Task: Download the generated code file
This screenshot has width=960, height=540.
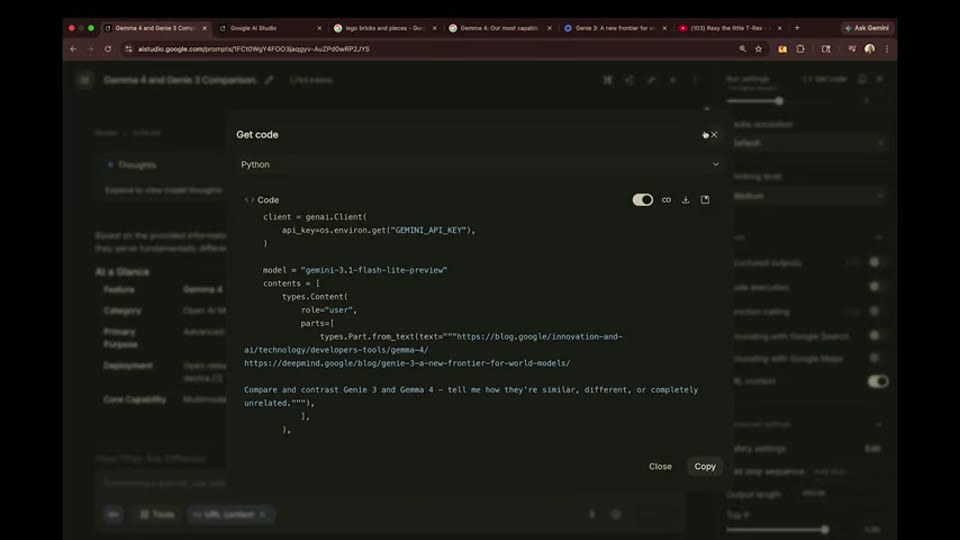Action: click(x=686, y=200)
